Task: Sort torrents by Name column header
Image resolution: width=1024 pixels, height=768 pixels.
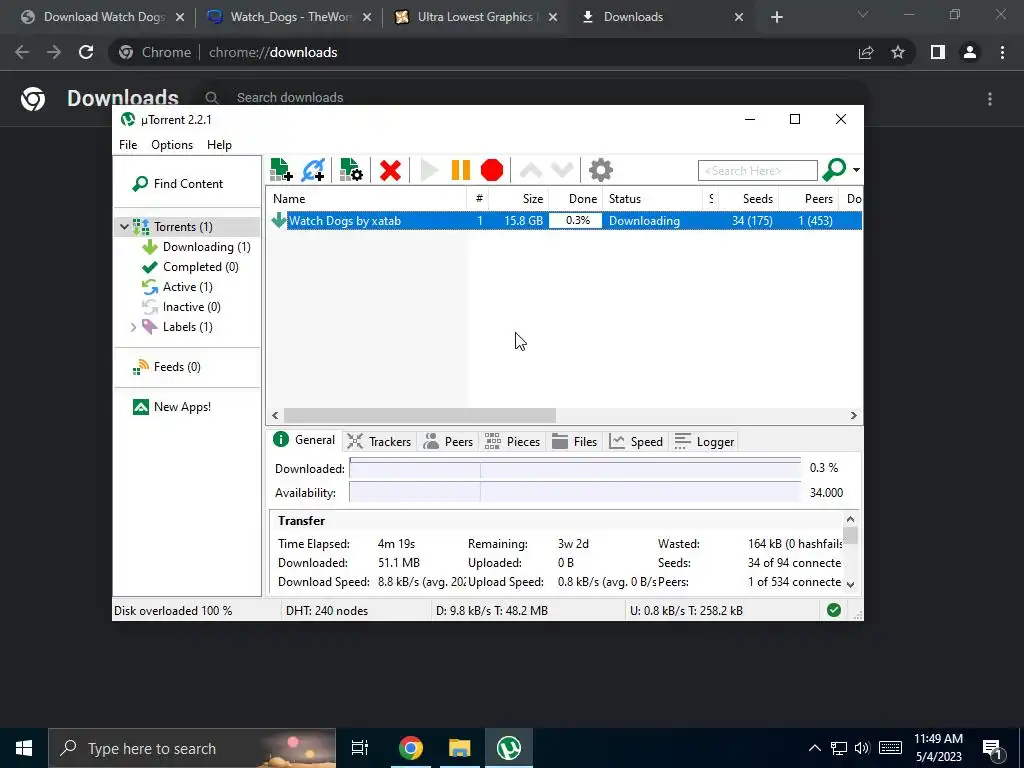Action: [x=366, y=199]
